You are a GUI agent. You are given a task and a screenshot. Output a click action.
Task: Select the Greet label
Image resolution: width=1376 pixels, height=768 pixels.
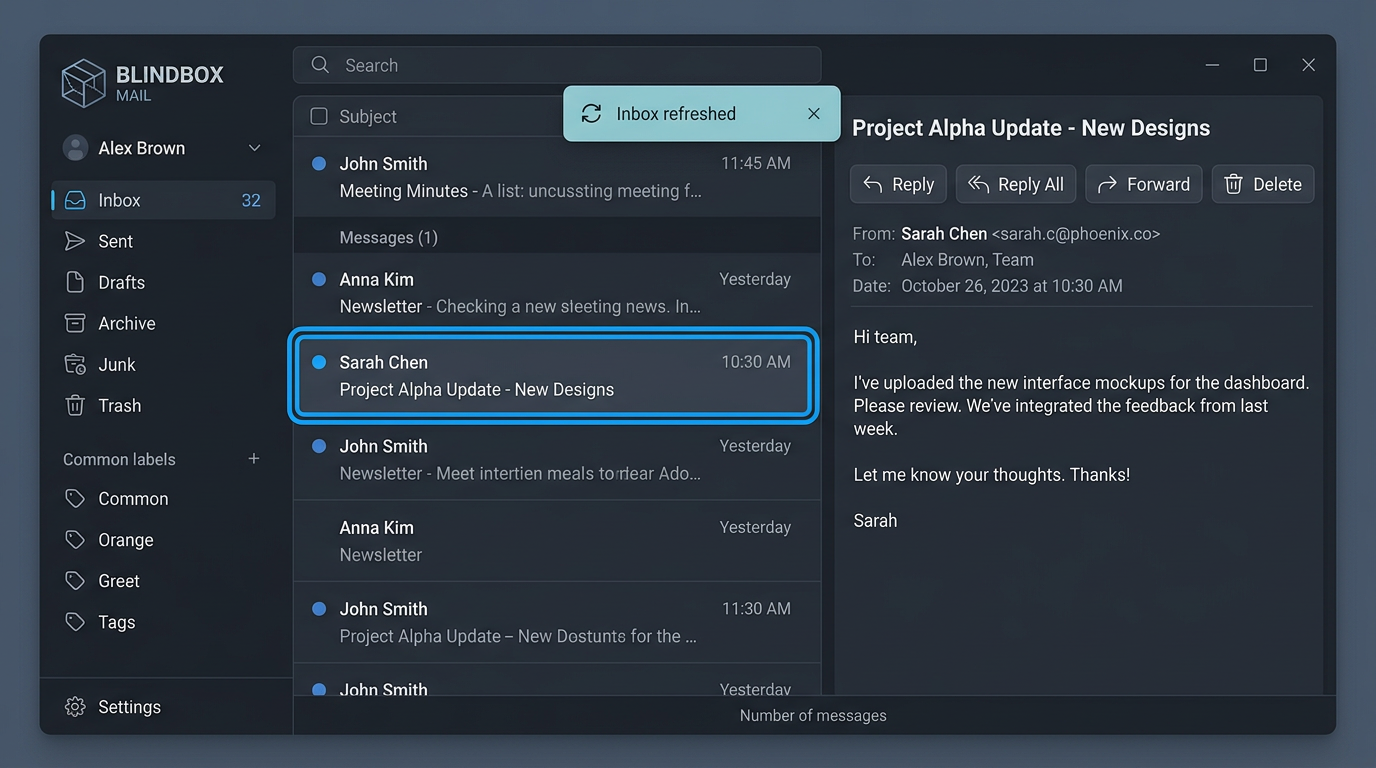coord(119,581)
